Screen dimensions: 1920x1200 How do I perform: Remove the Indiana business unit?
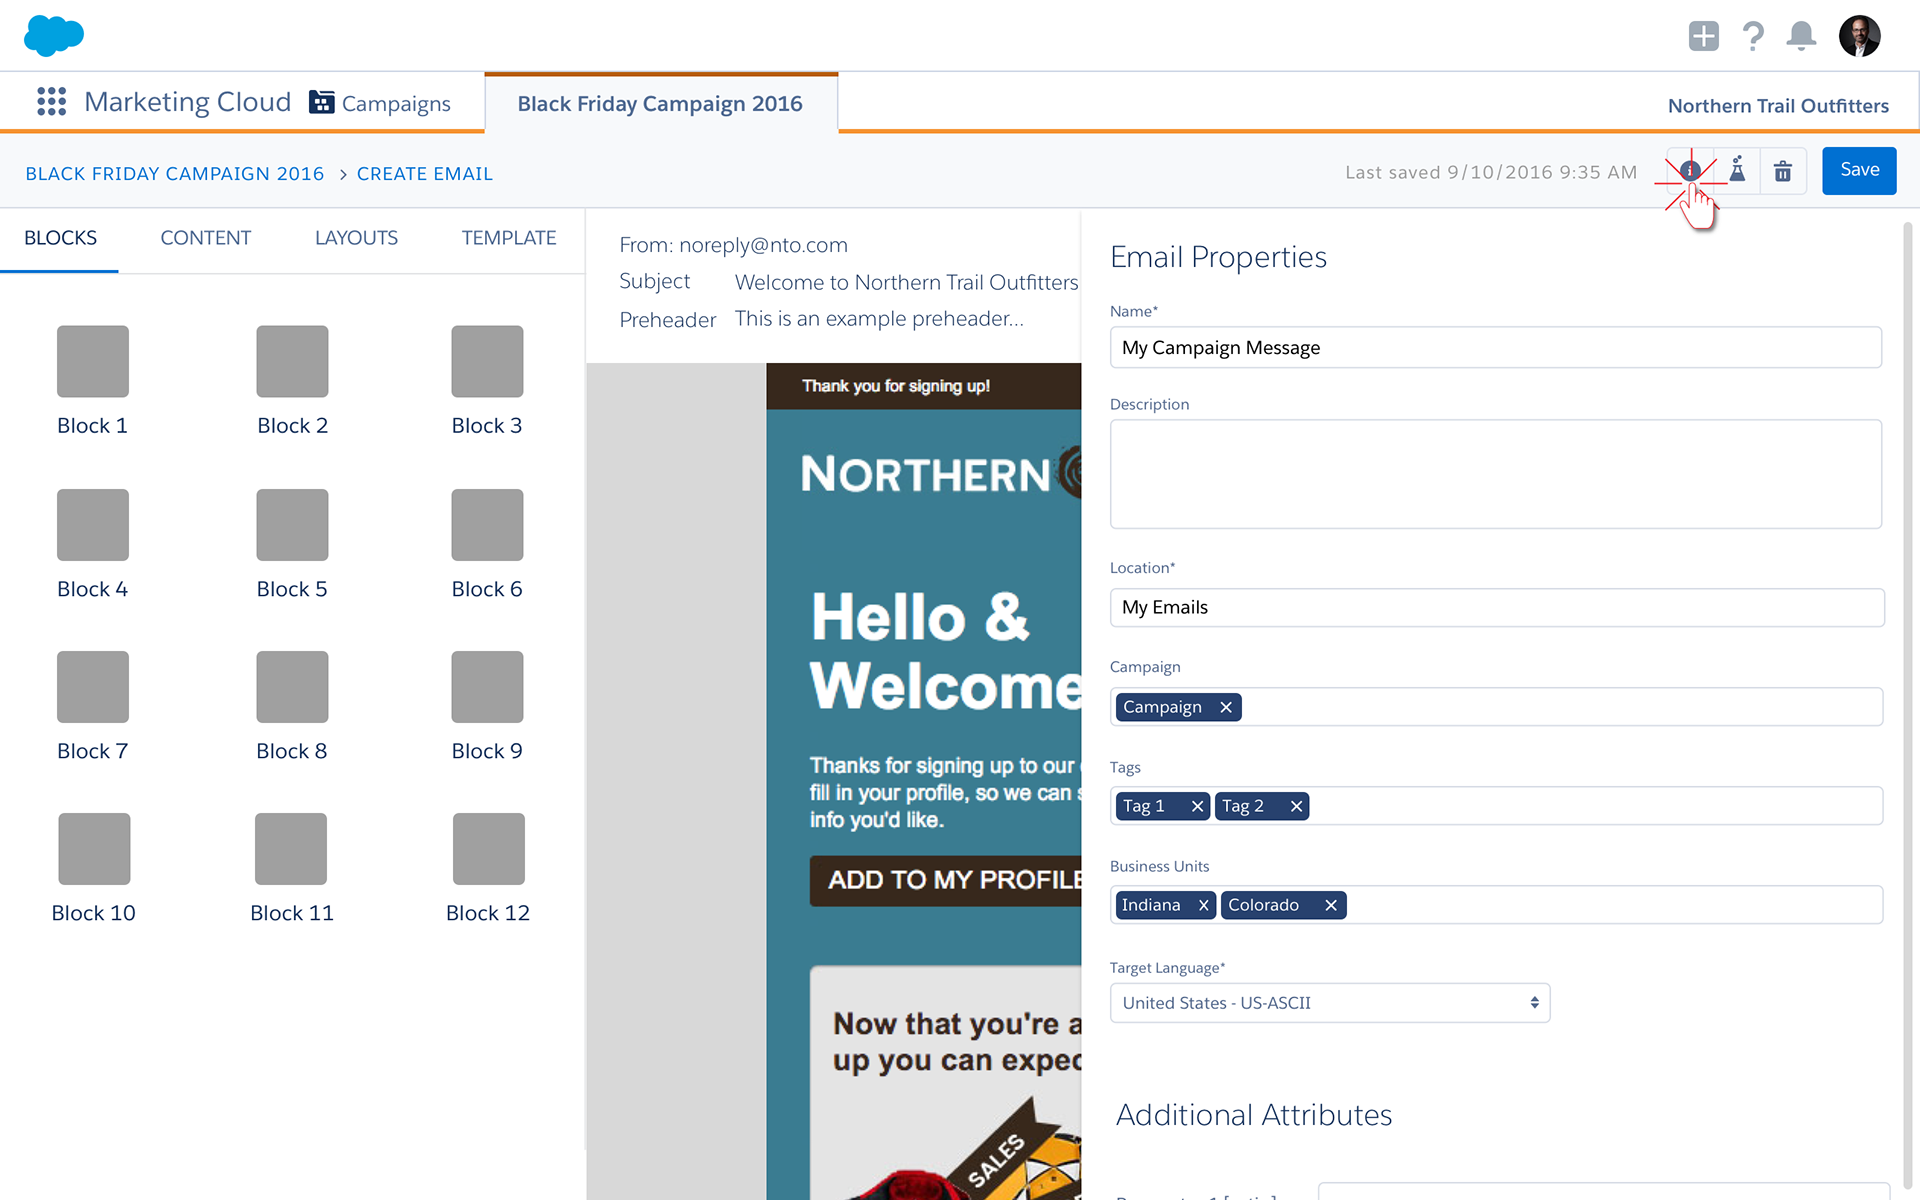(x=1203, y=905)
